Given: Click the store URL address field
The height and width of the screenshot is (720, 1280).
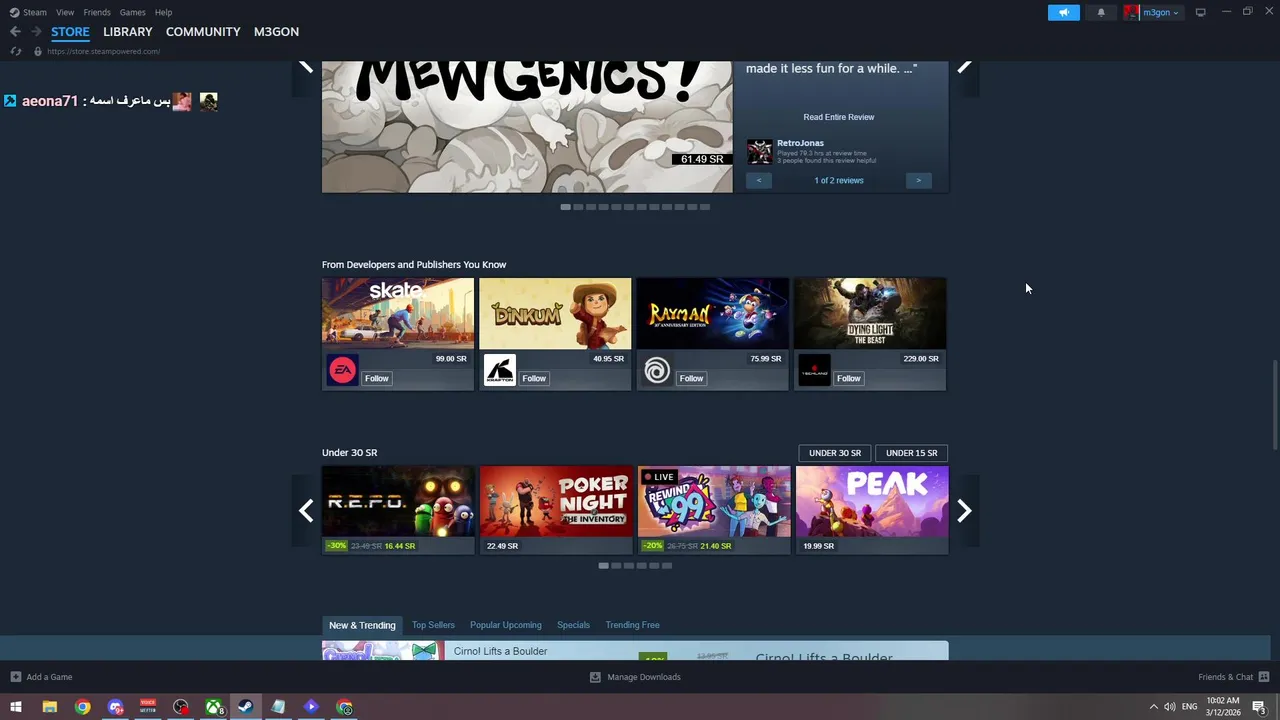Looking at the screenshot, I should [x=103, y=51].
